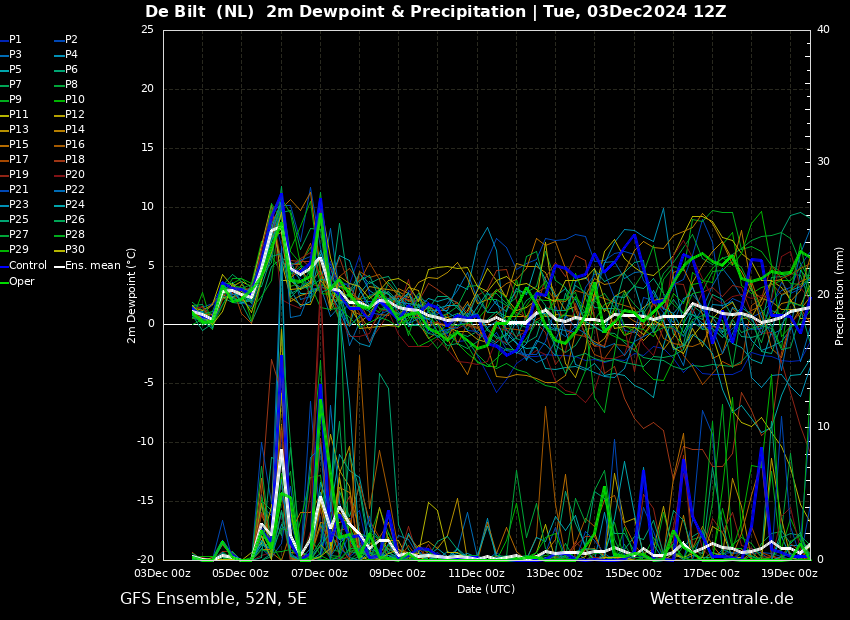Select the Oper legend entry
Screen dimensions: 850x620
22,282
